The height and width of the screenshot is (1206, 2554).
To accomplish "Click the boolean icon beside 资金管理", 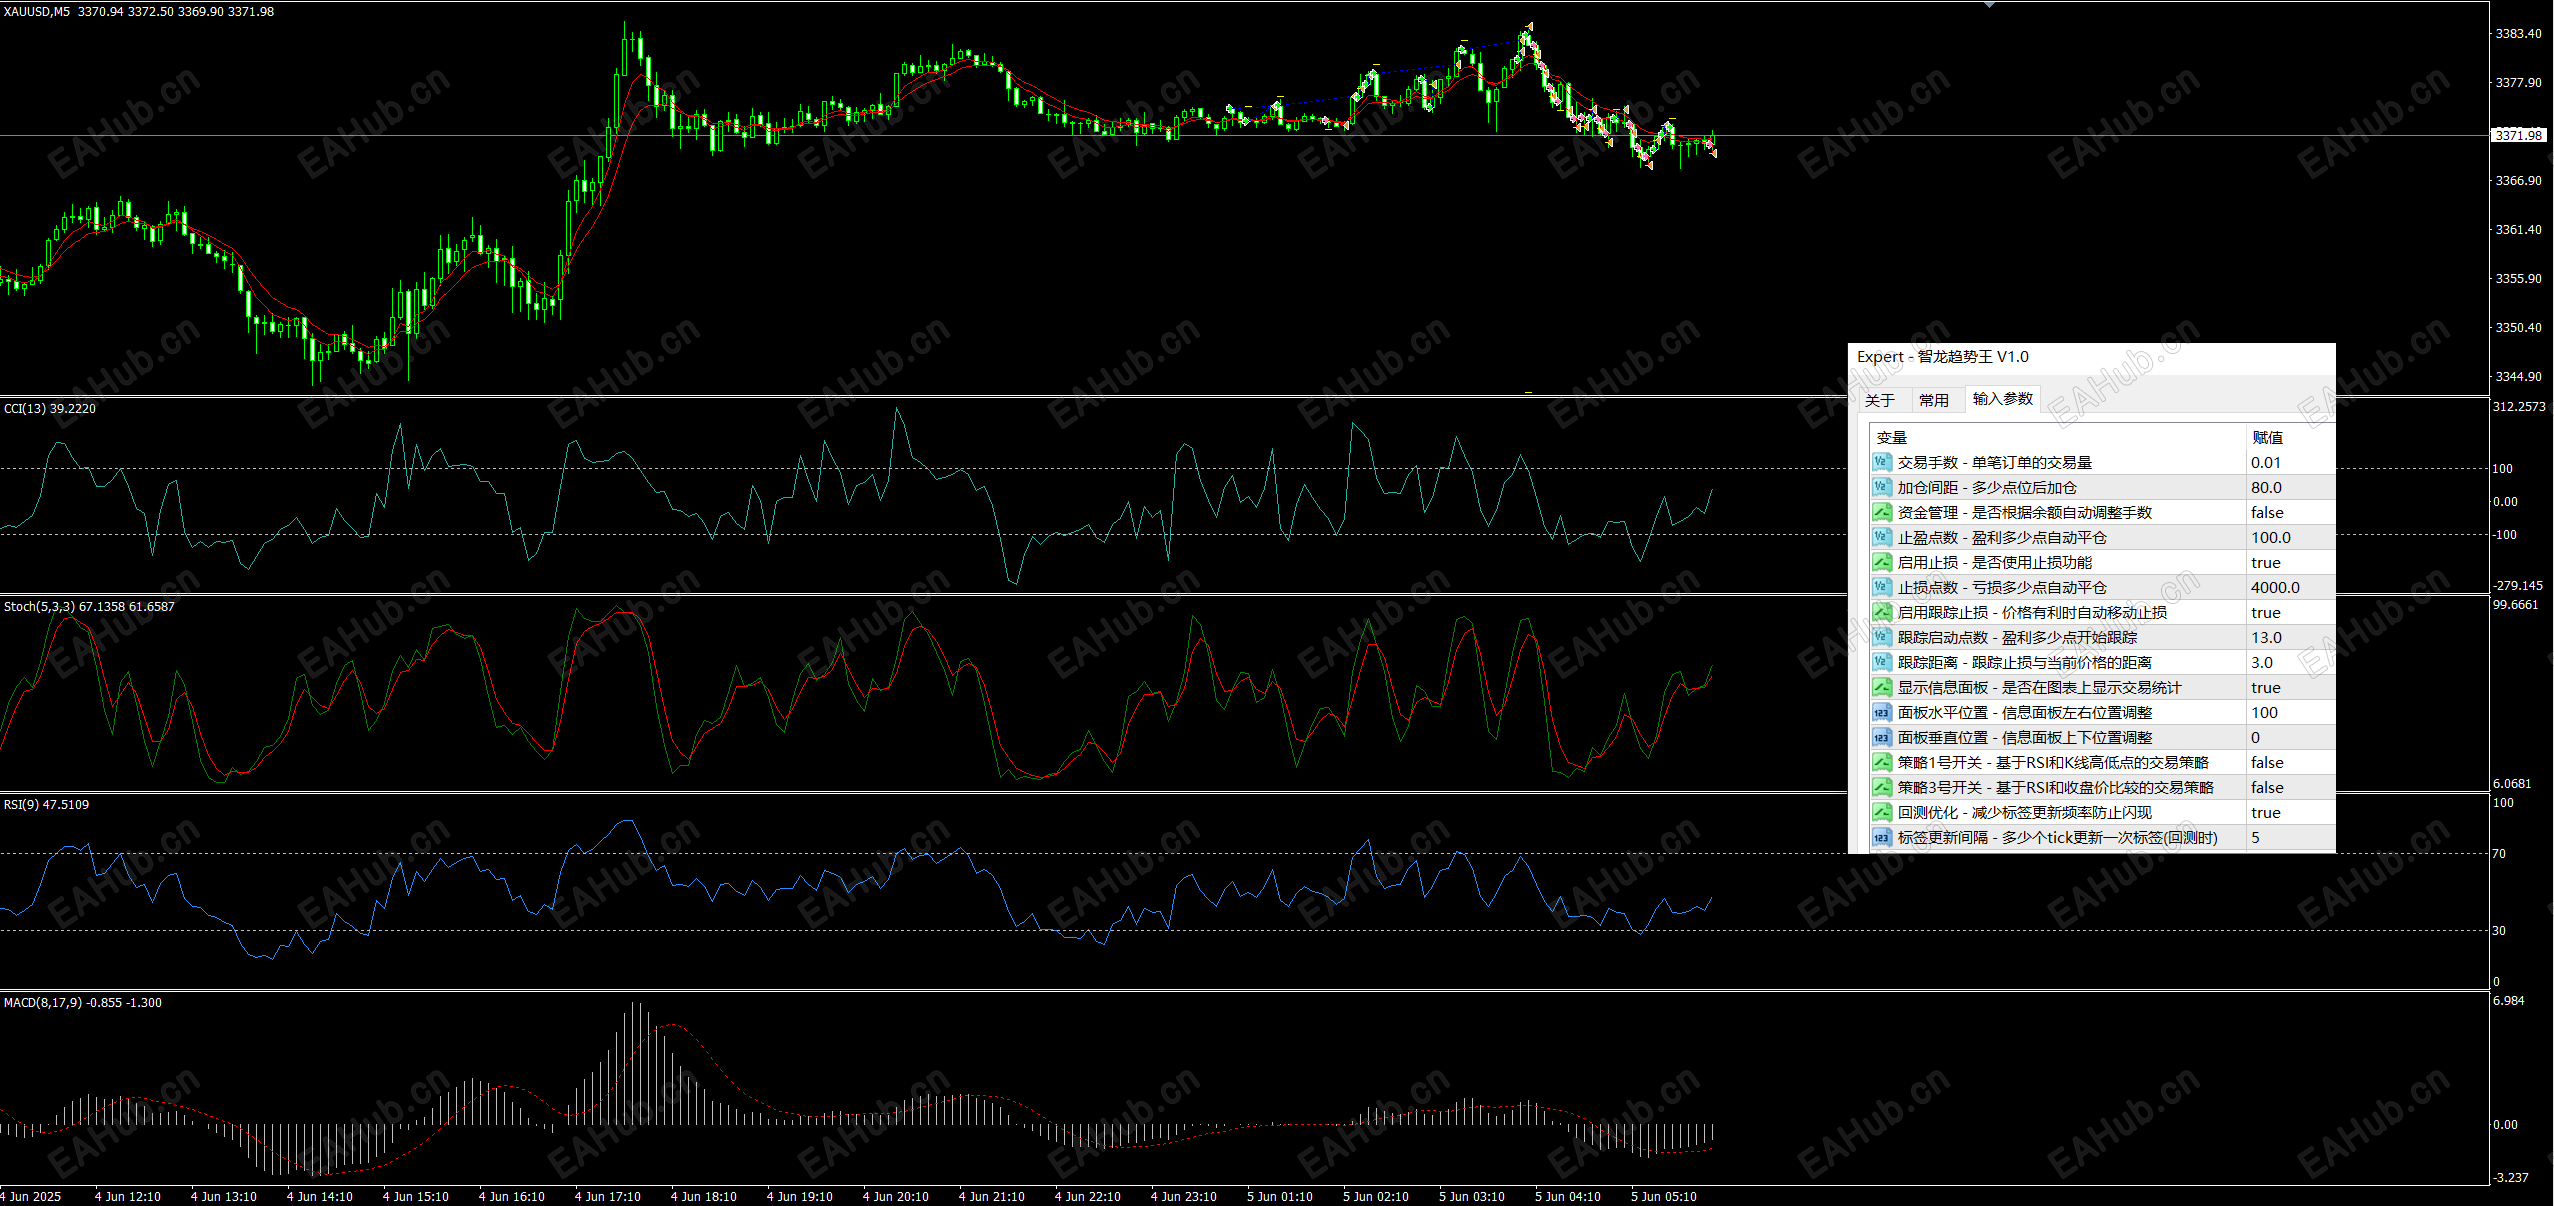I will tap(1881, 512).
